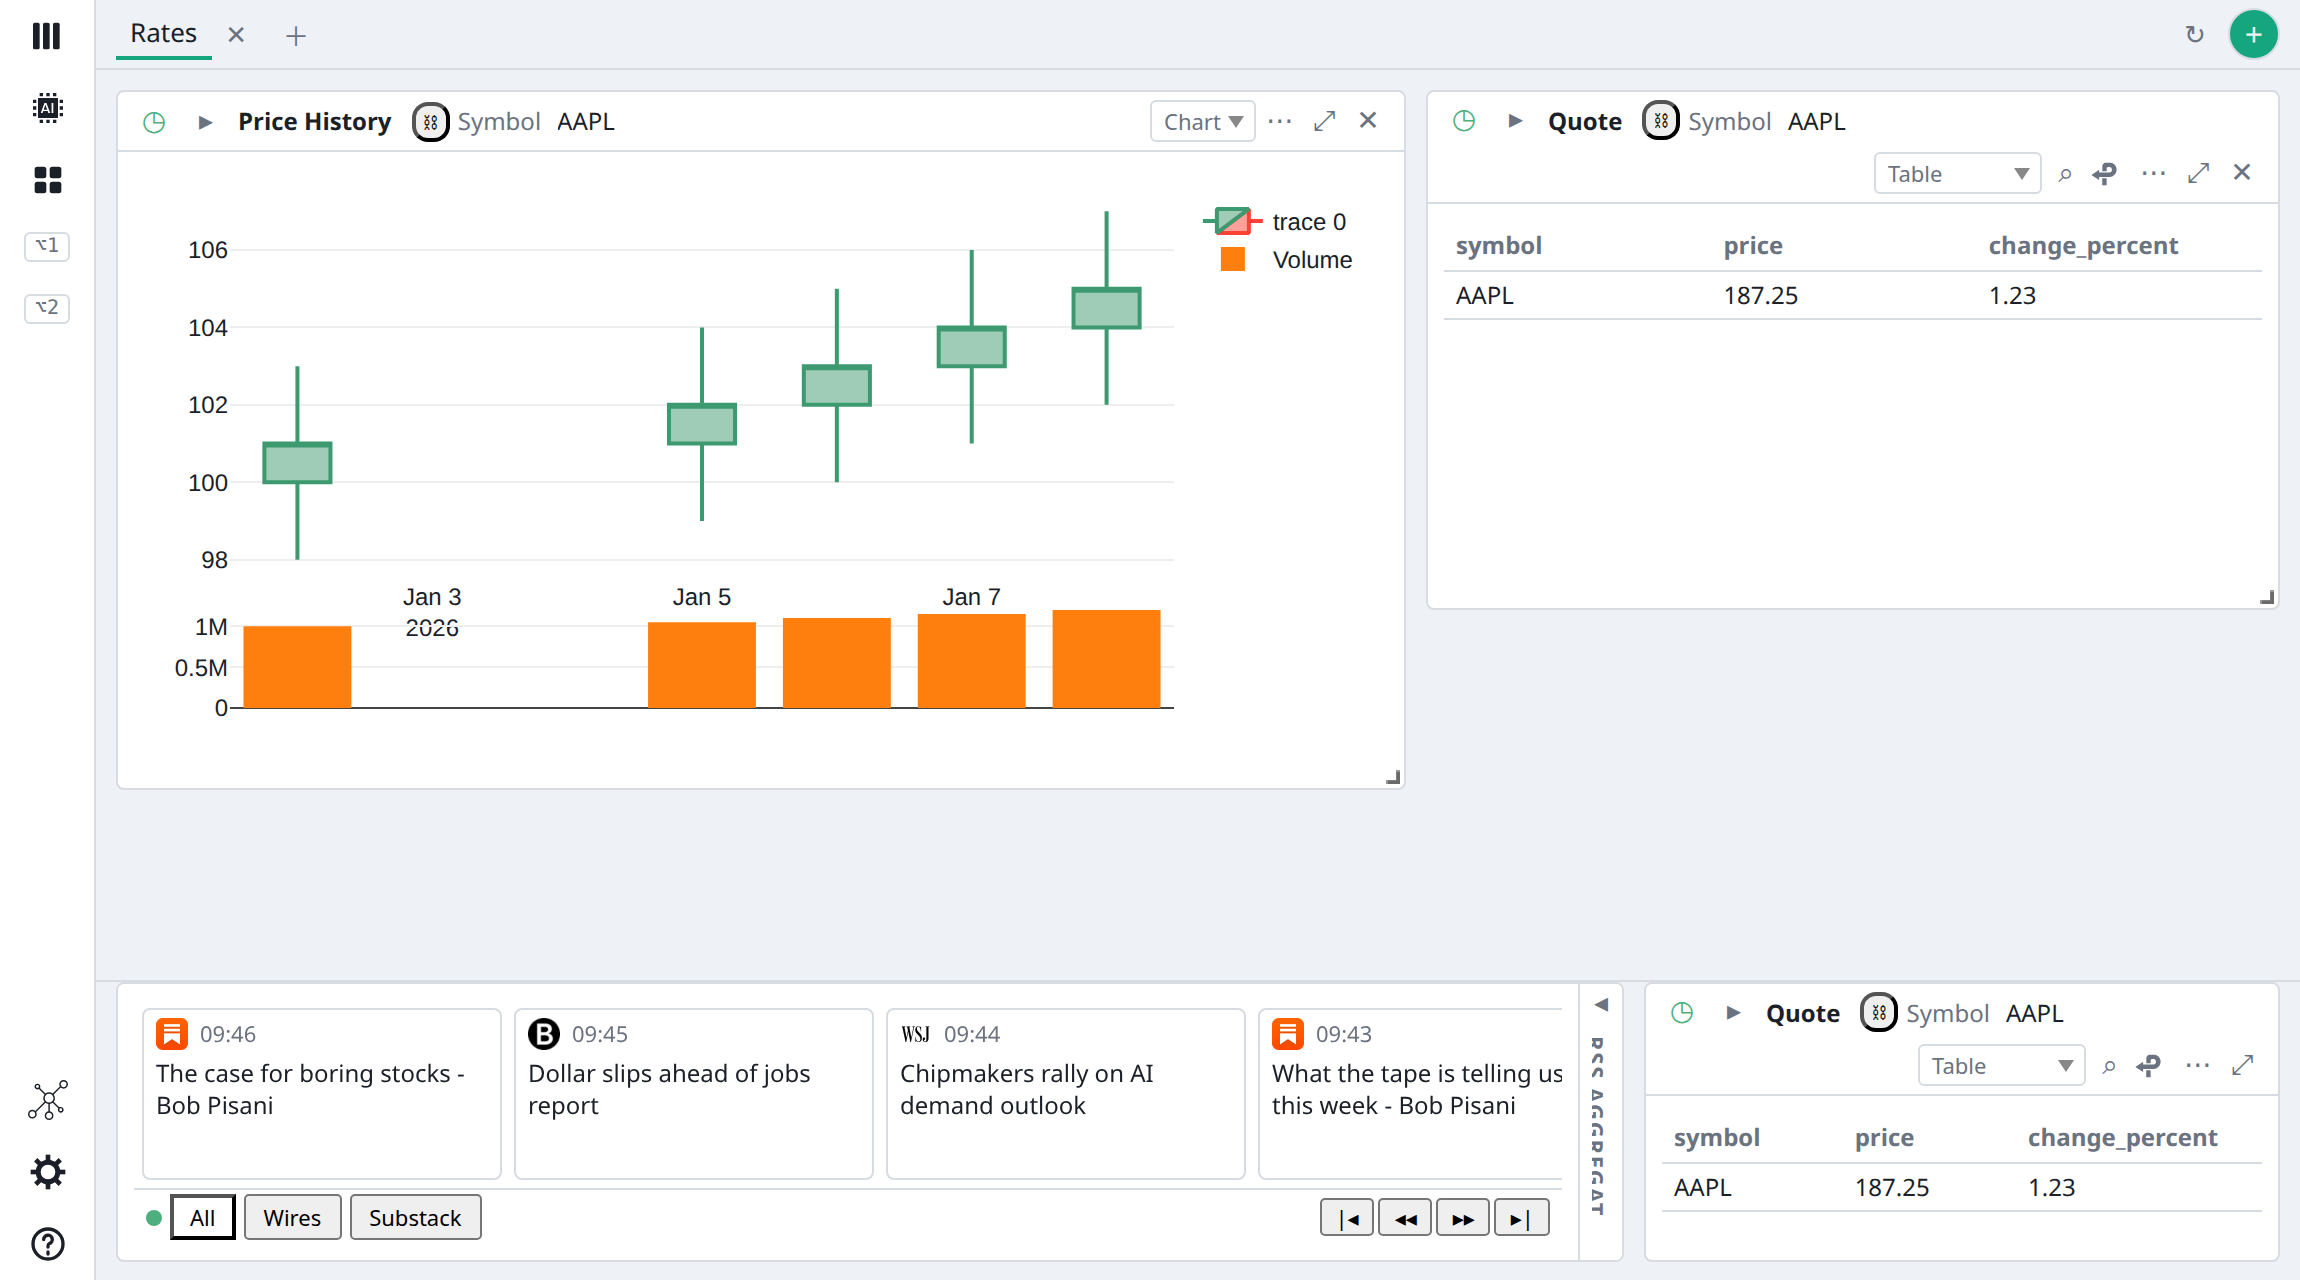Viewport: 2300px width, 1280px height.
Task: Open the dashboard grid sidebar icon
Action: [x=47, y=180]
